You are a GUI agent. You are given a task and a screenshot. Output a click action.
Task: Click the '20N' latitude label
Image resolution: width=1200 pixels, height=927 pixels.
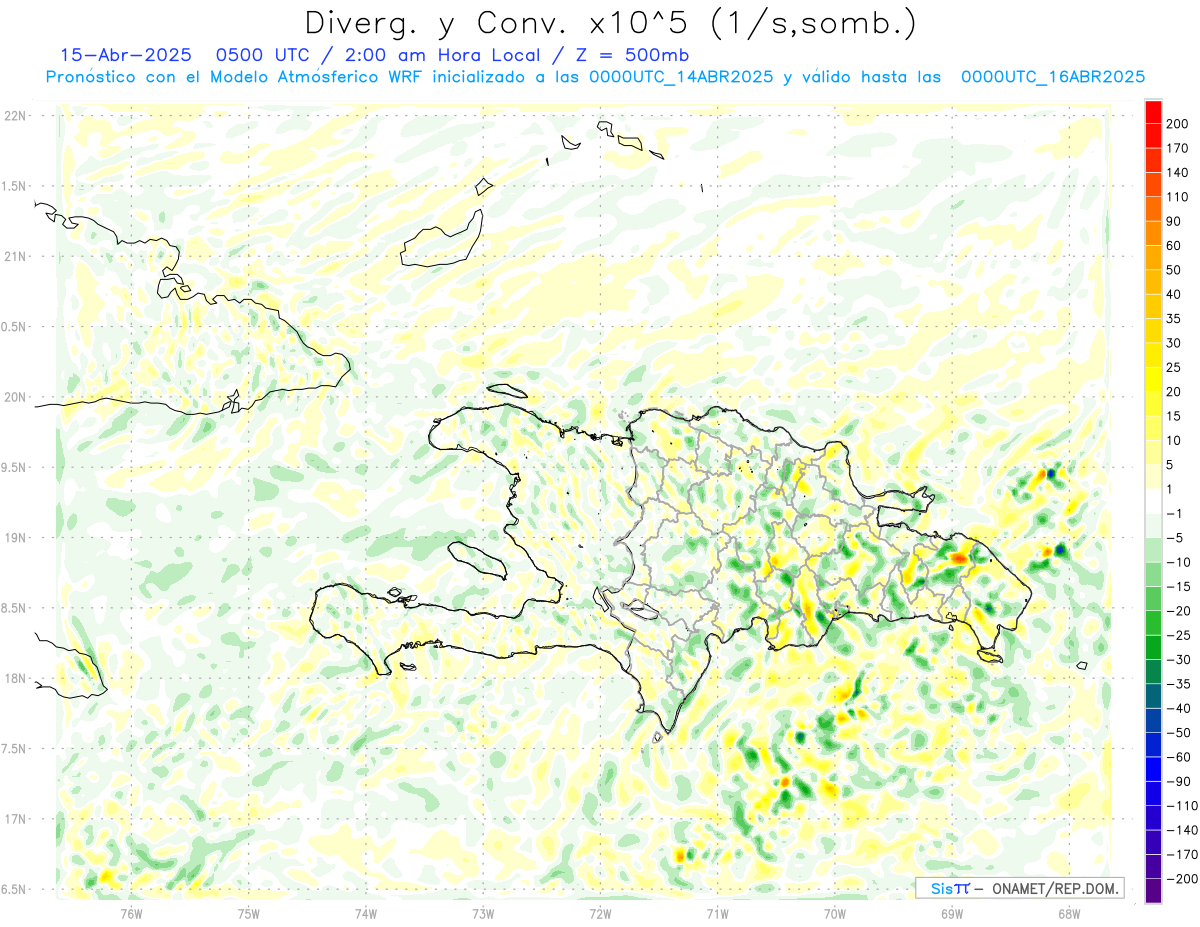[x=14, y=397]
